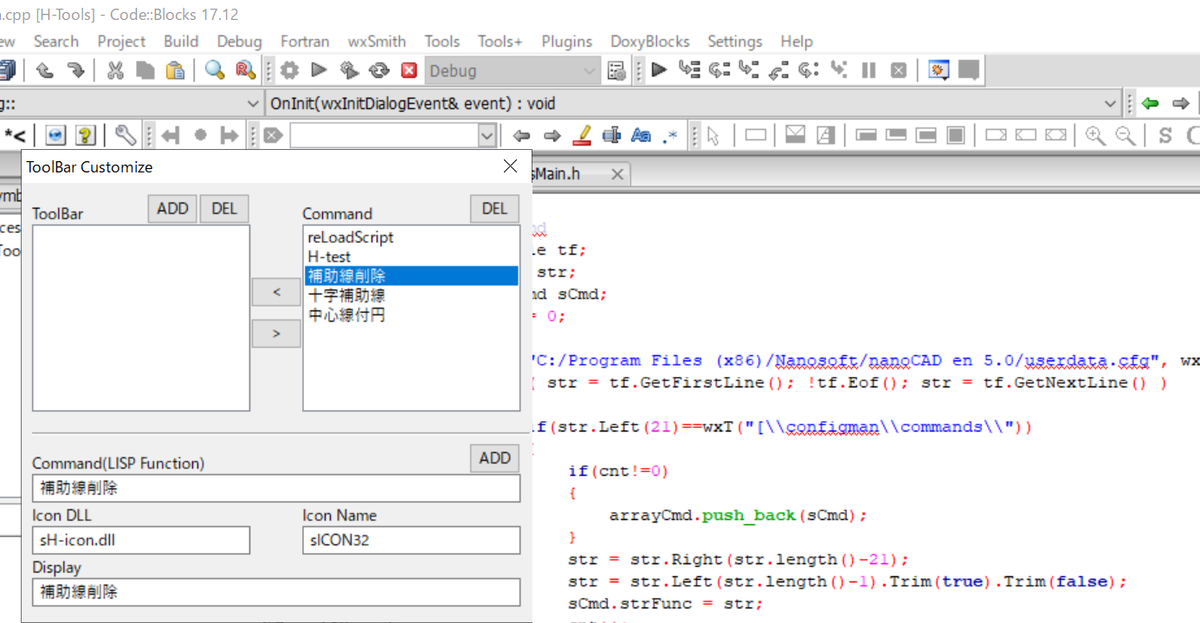The width and height of the screenshot is (1200, 623).
Task: Open the debugging windows icon
Action: pyautogui.click(x=938, y=70)
